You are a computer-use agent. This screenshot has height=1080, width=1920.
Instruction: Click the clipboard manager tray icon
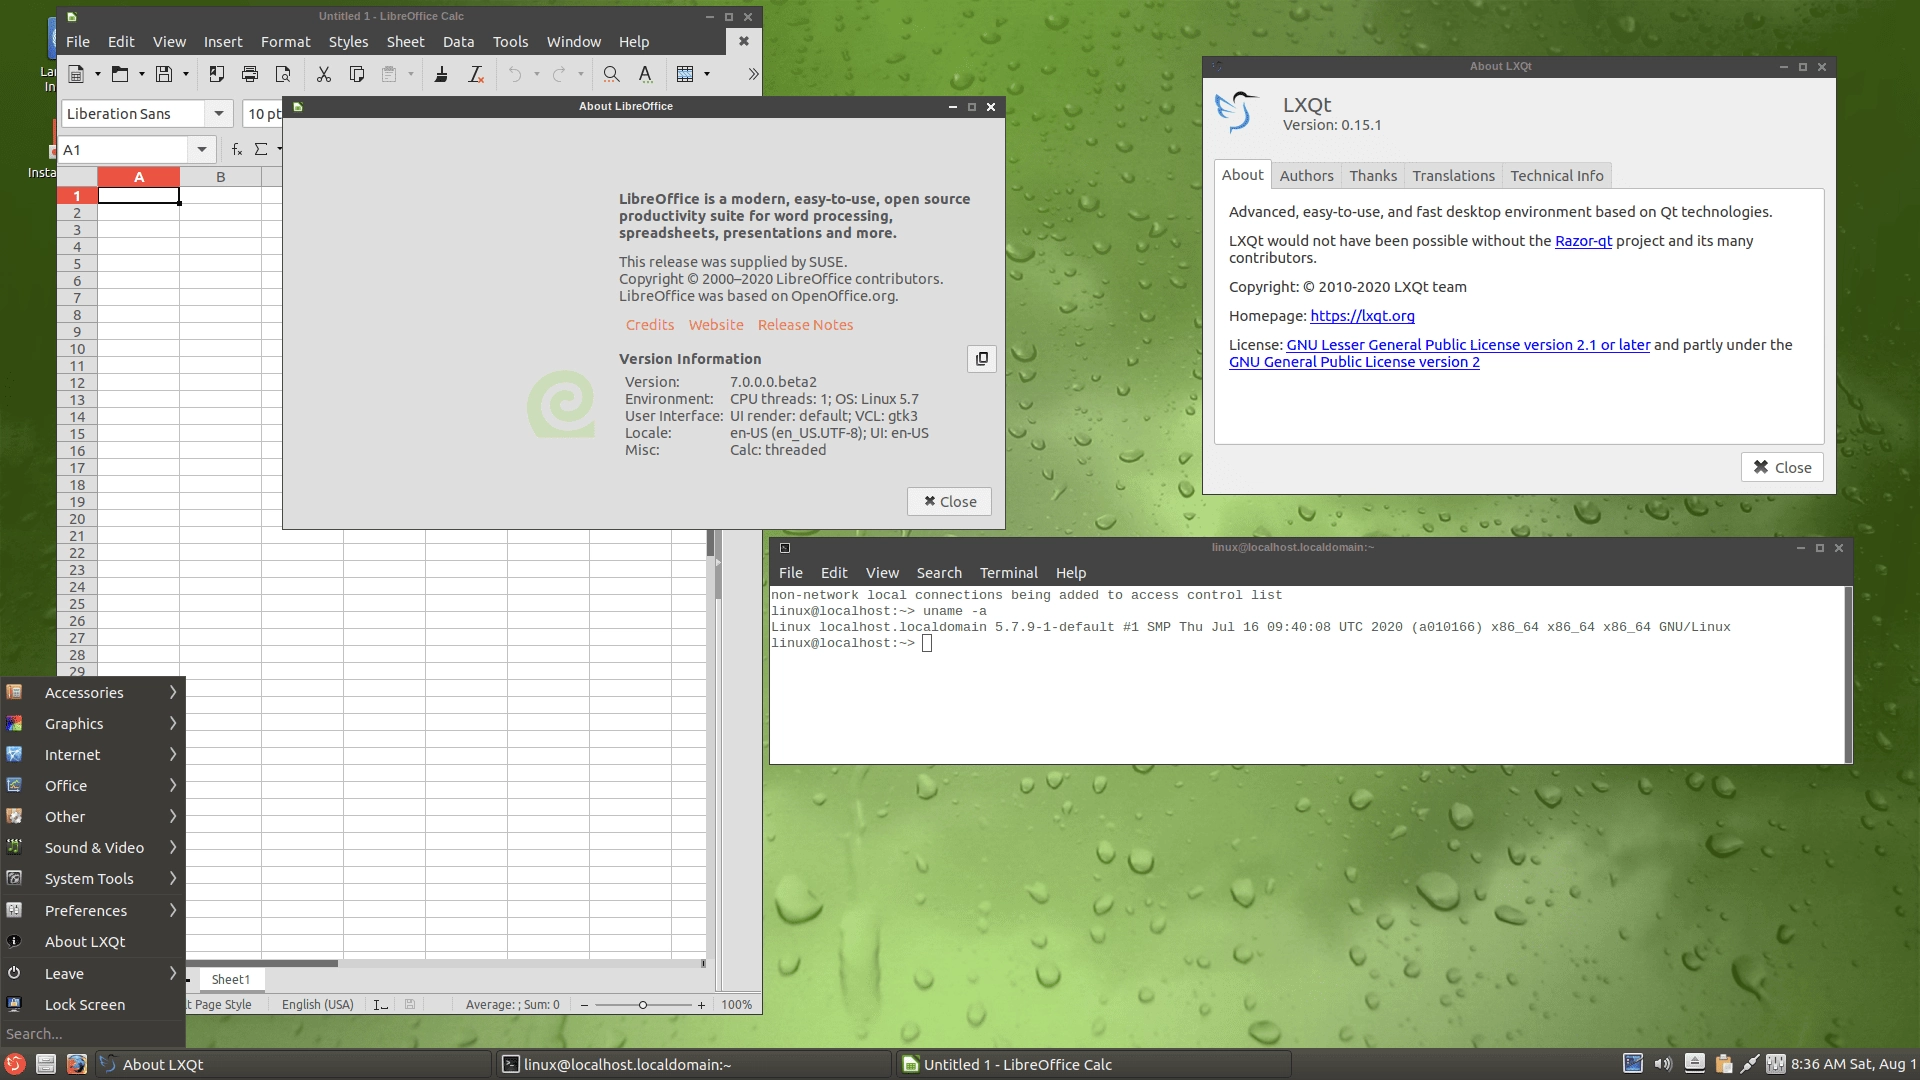[1723, 1064]
